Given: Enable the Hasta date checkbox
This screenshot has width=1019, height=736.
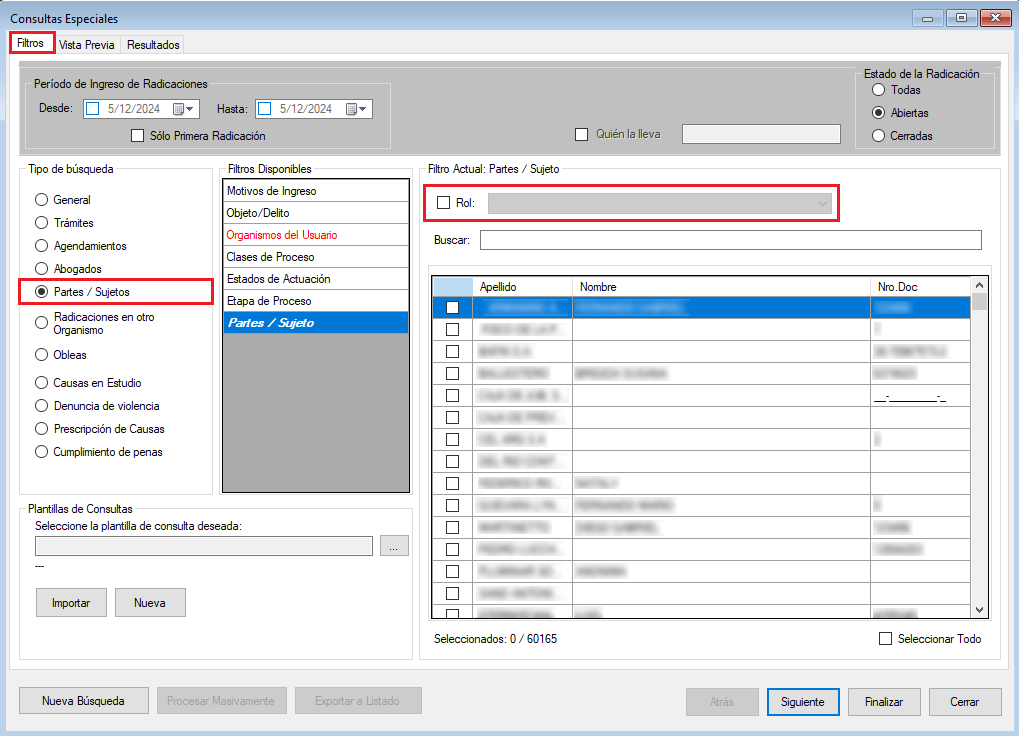Looking at the screenshot, I should click(x=266, y=109).
